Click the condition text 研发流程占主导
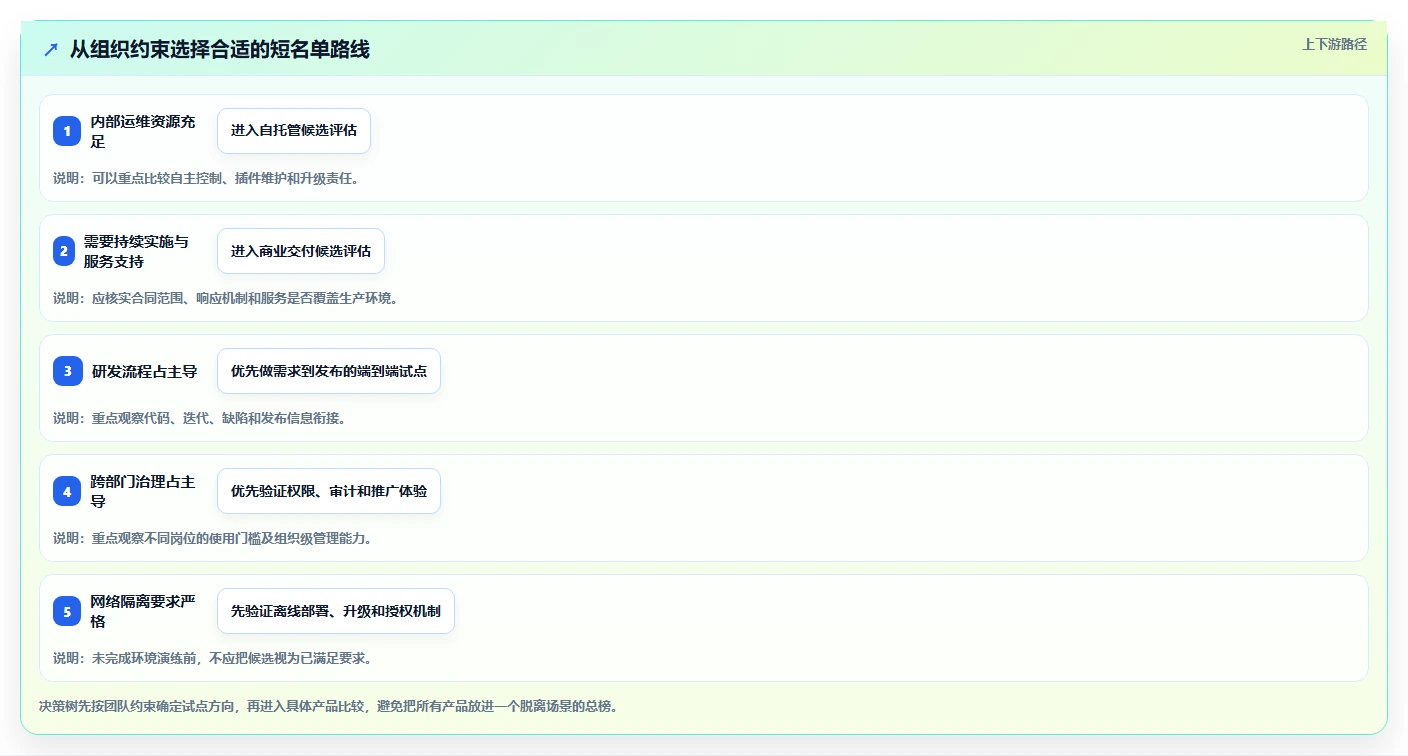The width and height of the screenshot is (1408, 756). pyautogui.click(x=144, y=371)
